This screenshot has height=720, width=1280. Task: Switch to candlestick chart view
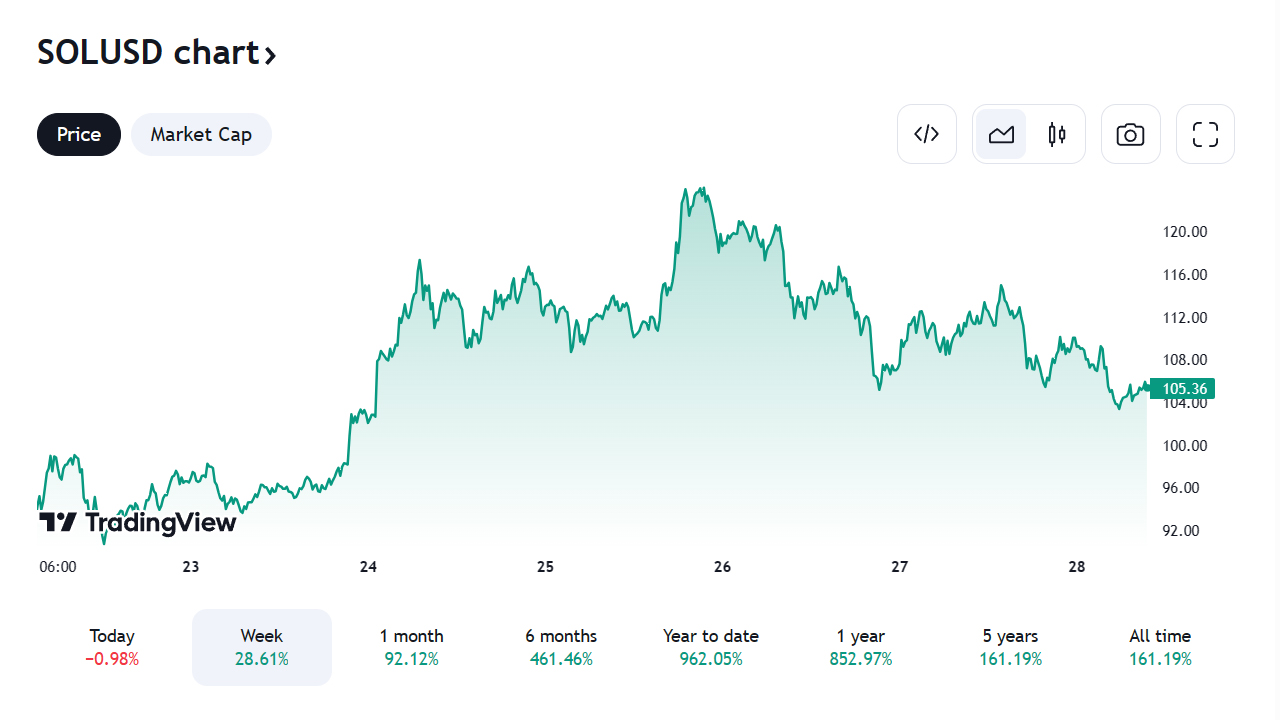[x=1057, y=134]
